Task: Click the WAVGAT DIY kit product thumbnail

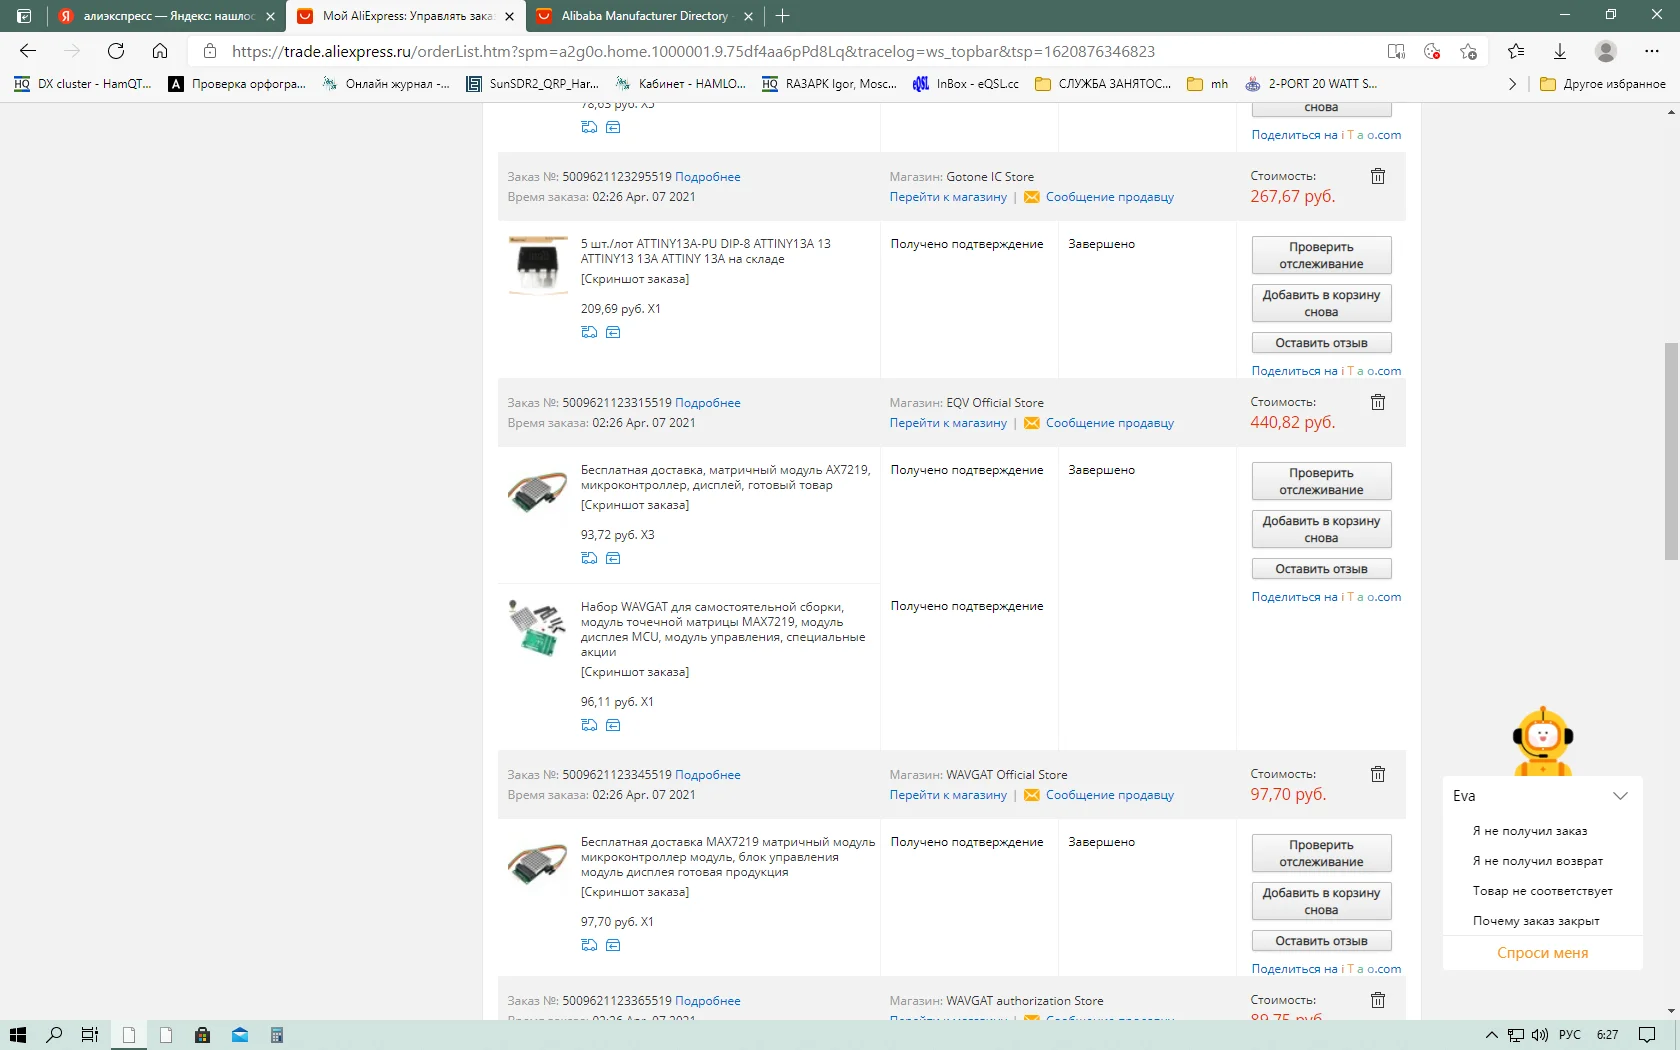Action: click(538, 627)
